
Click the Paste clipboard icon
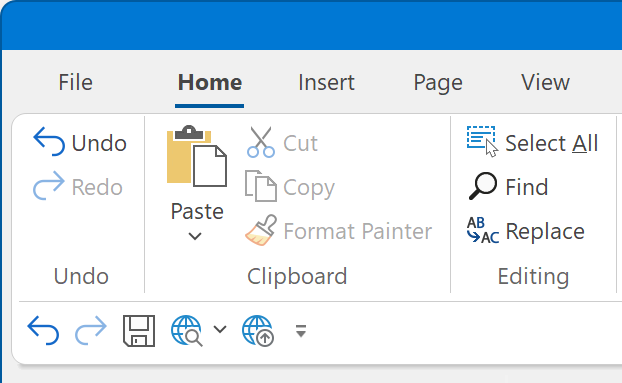pos(197,156)
